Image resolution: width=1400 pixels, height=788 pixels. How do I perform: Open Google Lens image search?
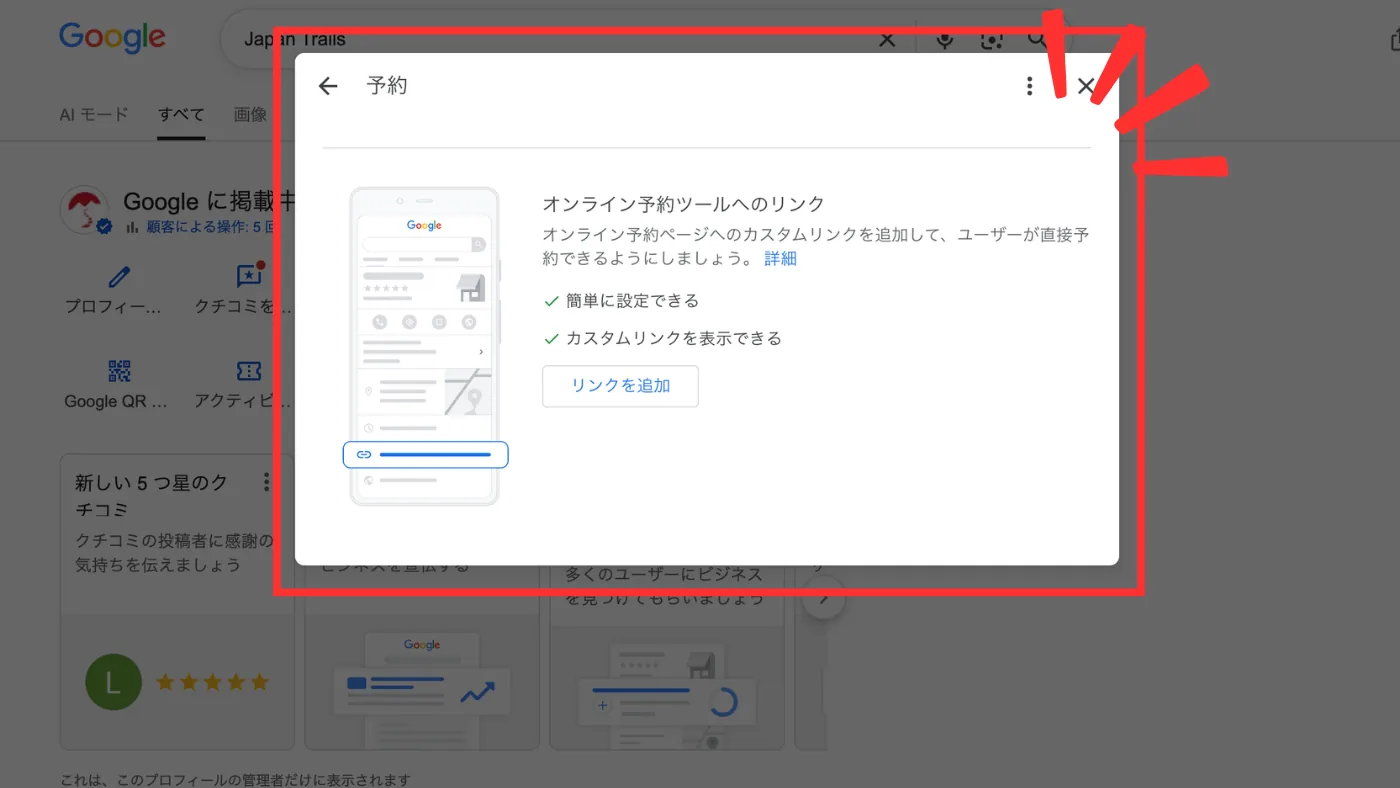coord(991,40)
